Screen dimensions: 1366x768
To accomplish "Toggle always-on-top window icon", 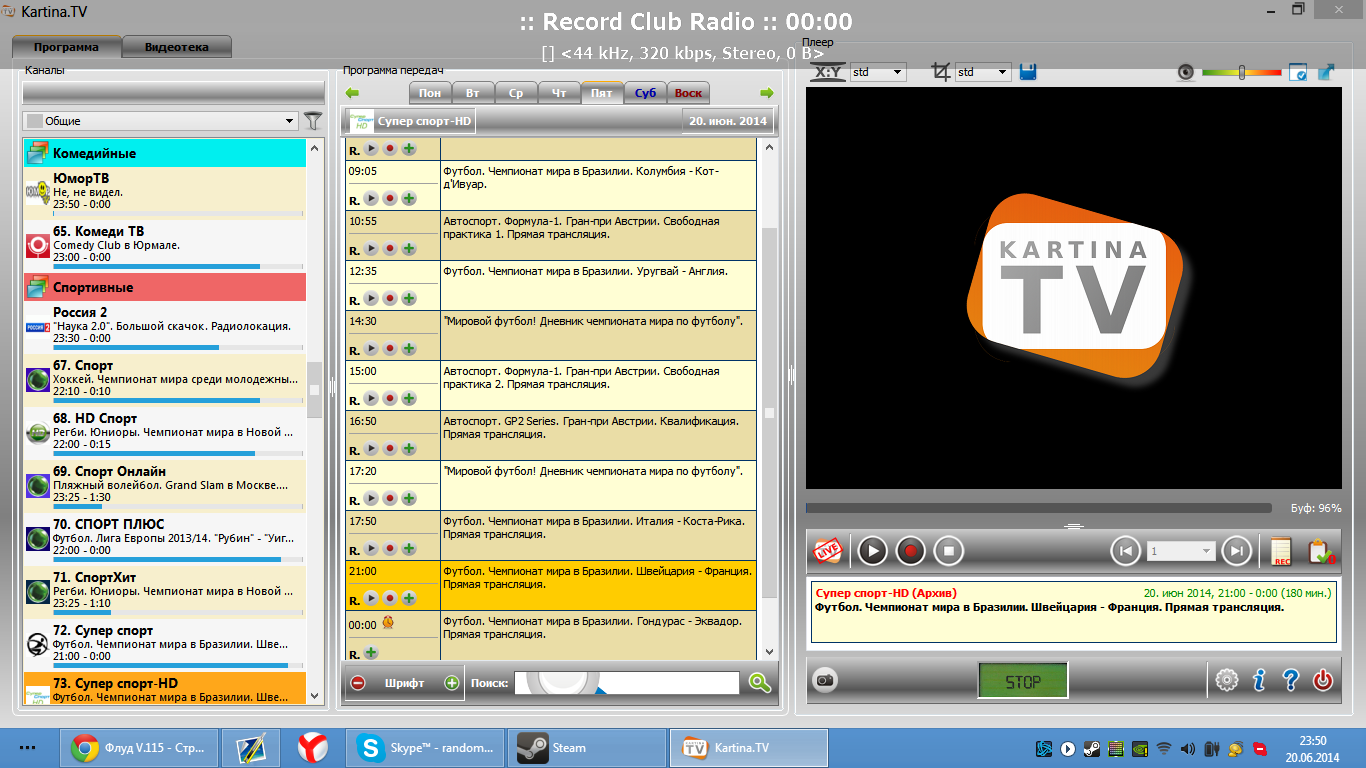I will [x=1298, y=72].
